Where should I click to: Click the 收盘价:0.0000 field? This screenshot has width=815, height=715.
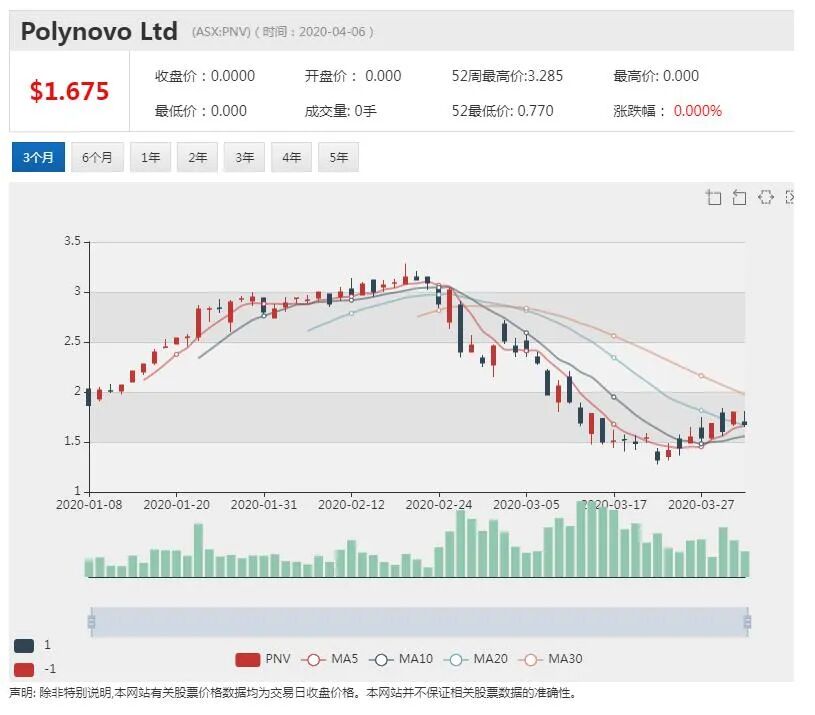(205, 76)
